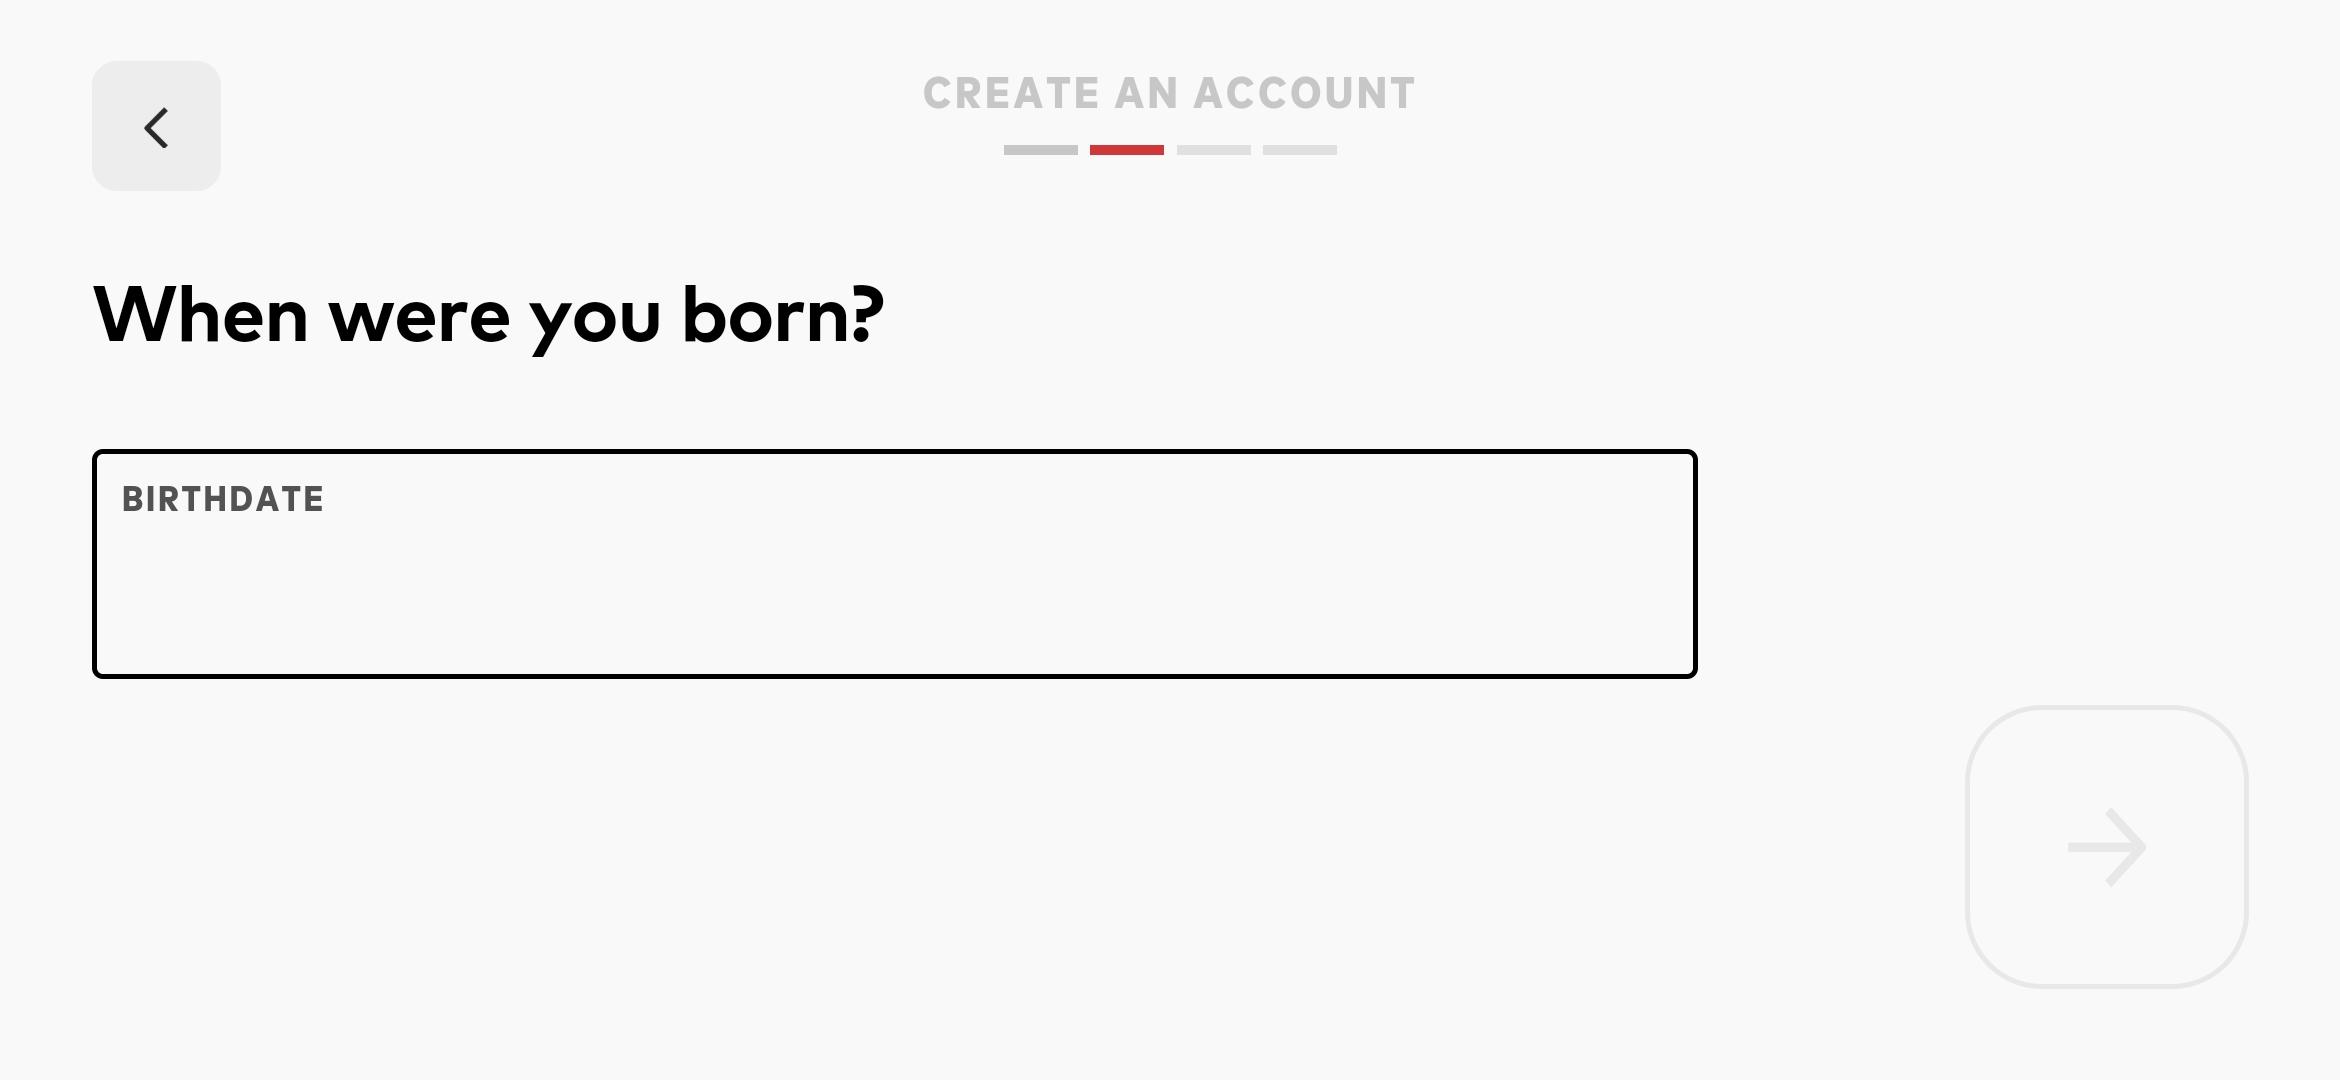
Task: Click the "Create an Account" header title
Action: (1169, 94)
